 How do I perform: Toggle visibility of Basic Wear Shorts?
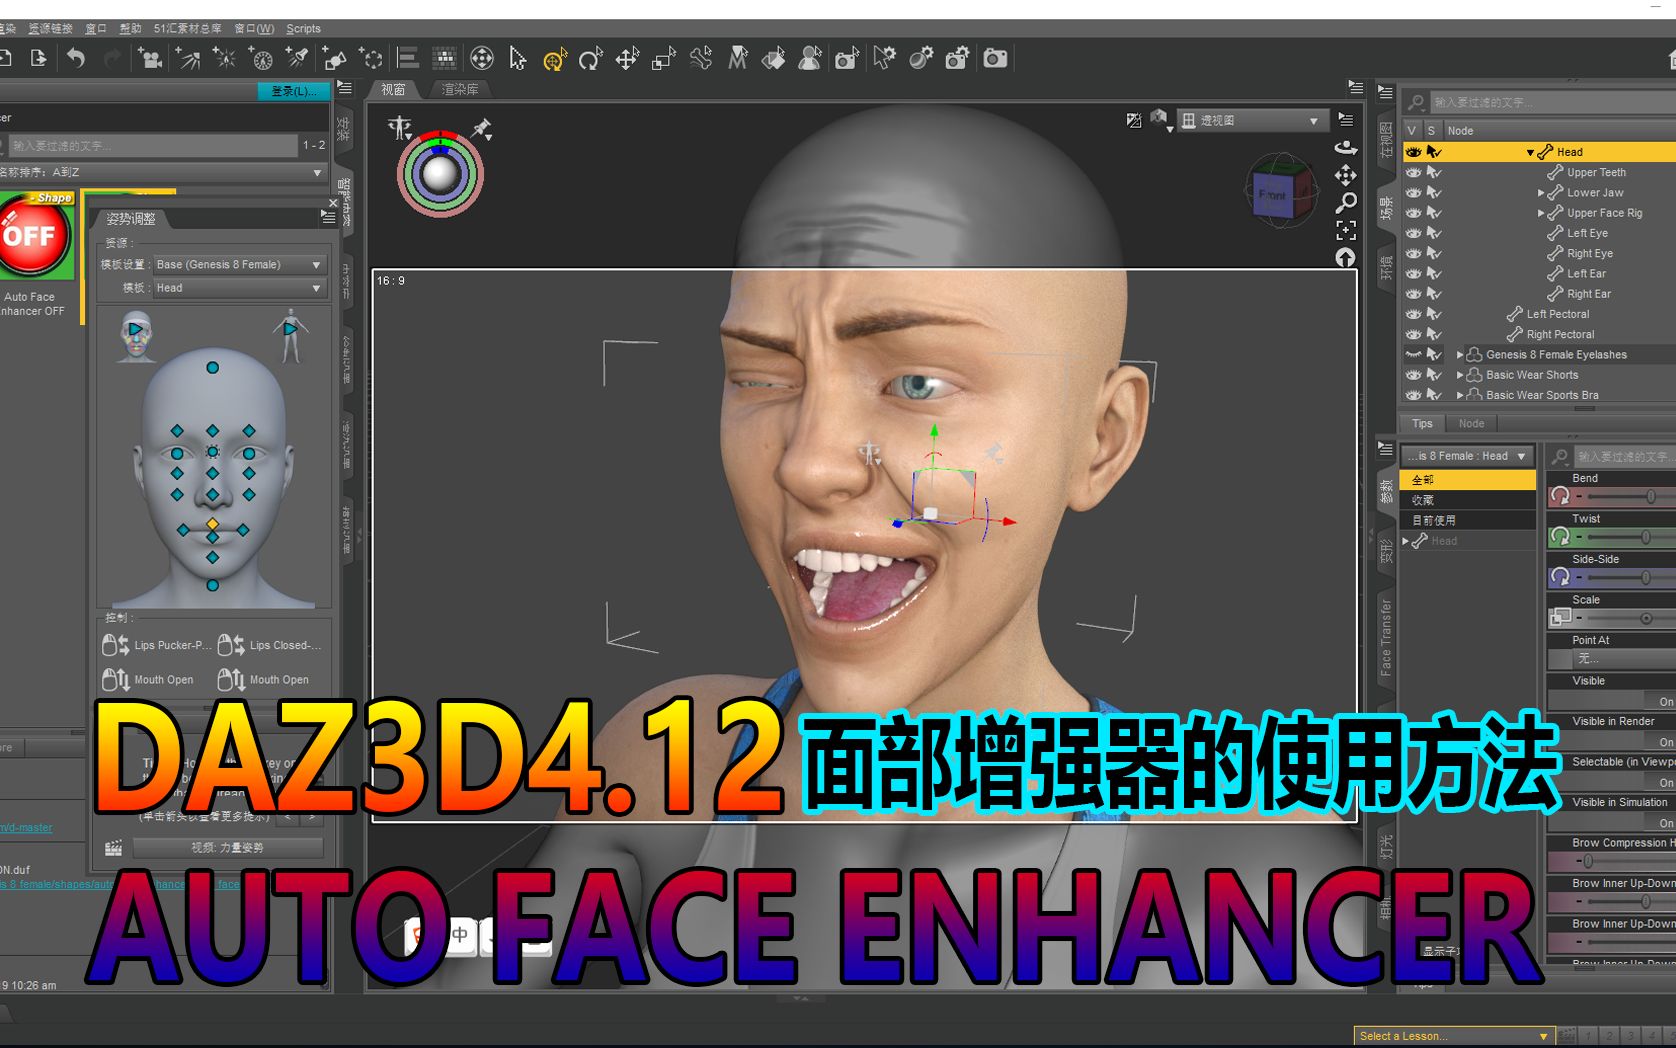[1413, 375]
